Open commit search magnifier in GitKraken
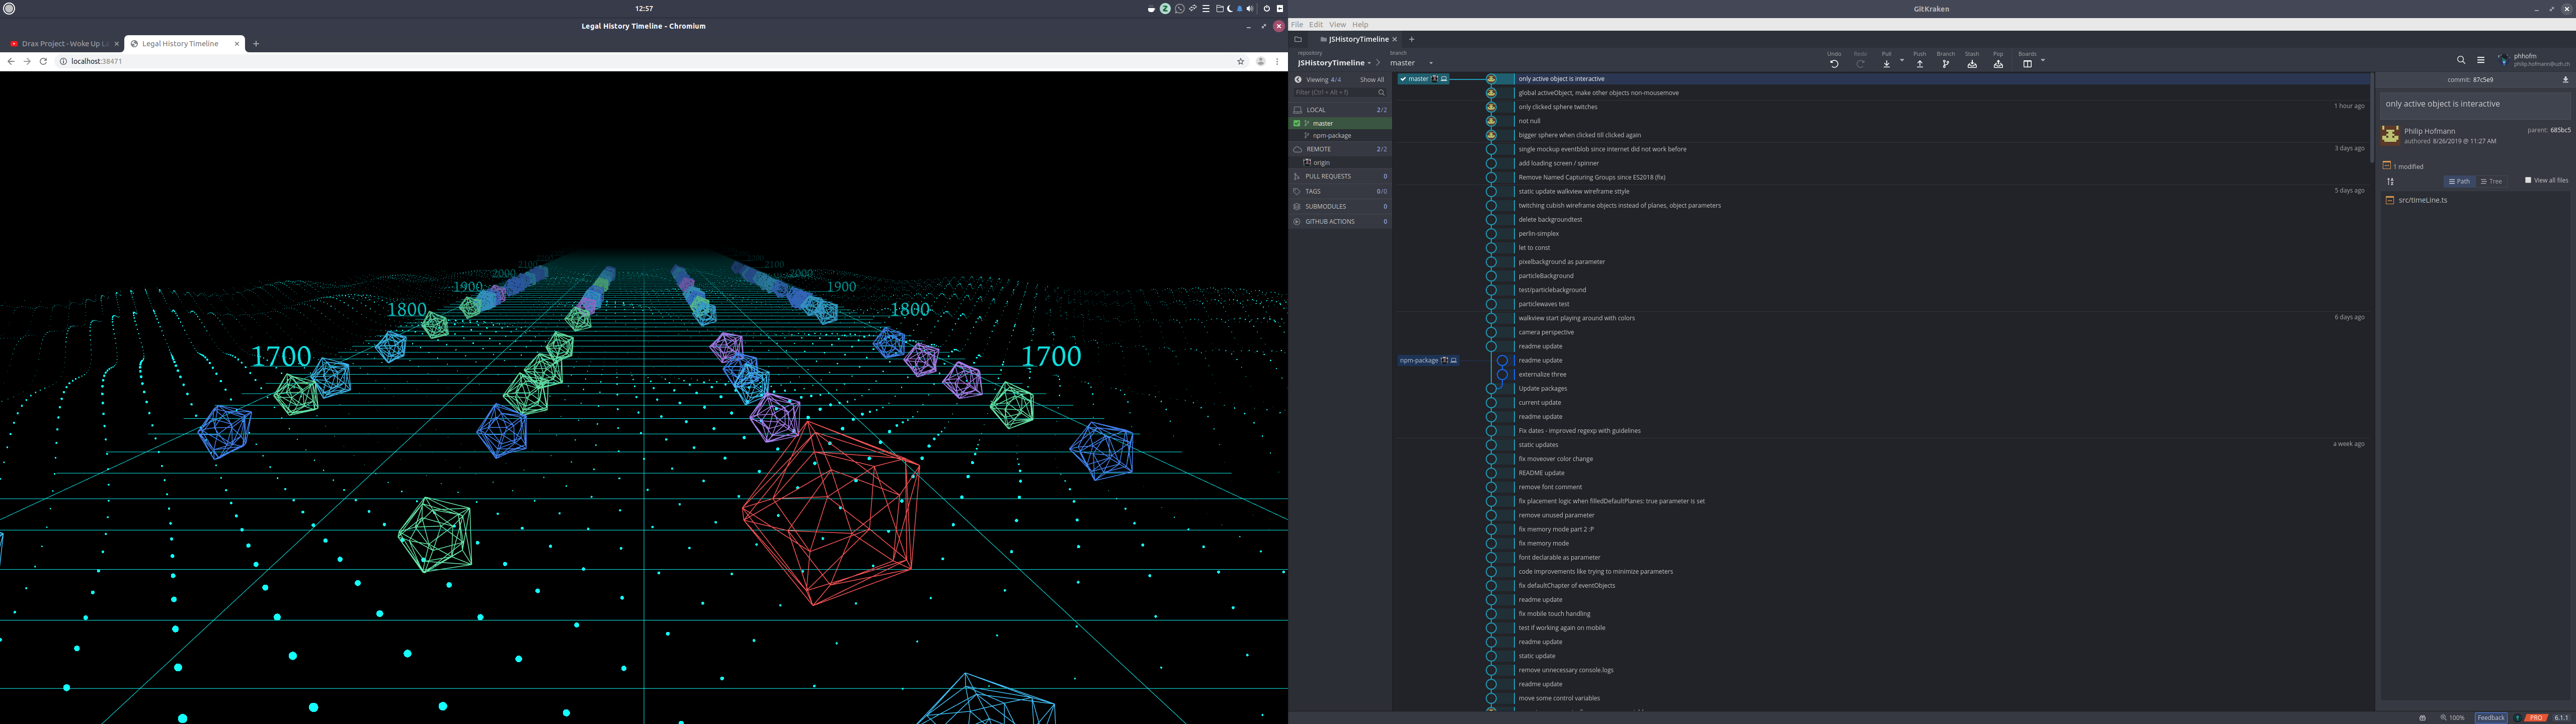 (2461, 60)
